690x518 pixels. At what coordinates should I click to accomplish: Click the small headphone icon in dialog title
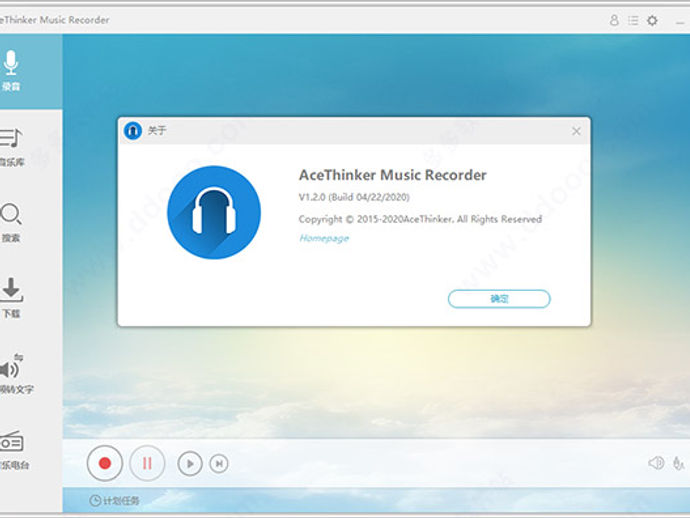[132, 131]
